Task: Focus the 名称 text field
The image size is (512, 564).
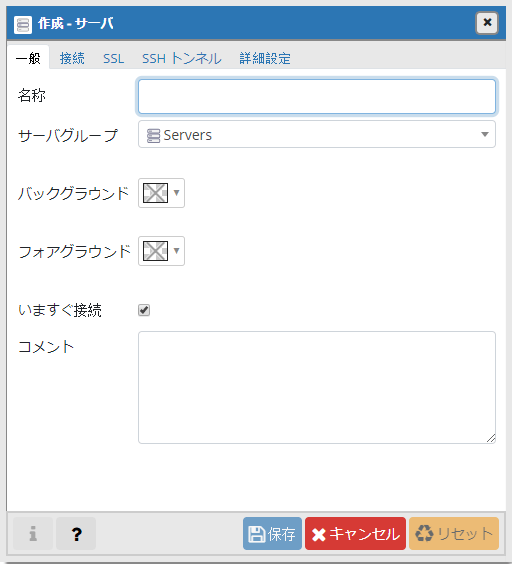Action: (x=317, y=96)
